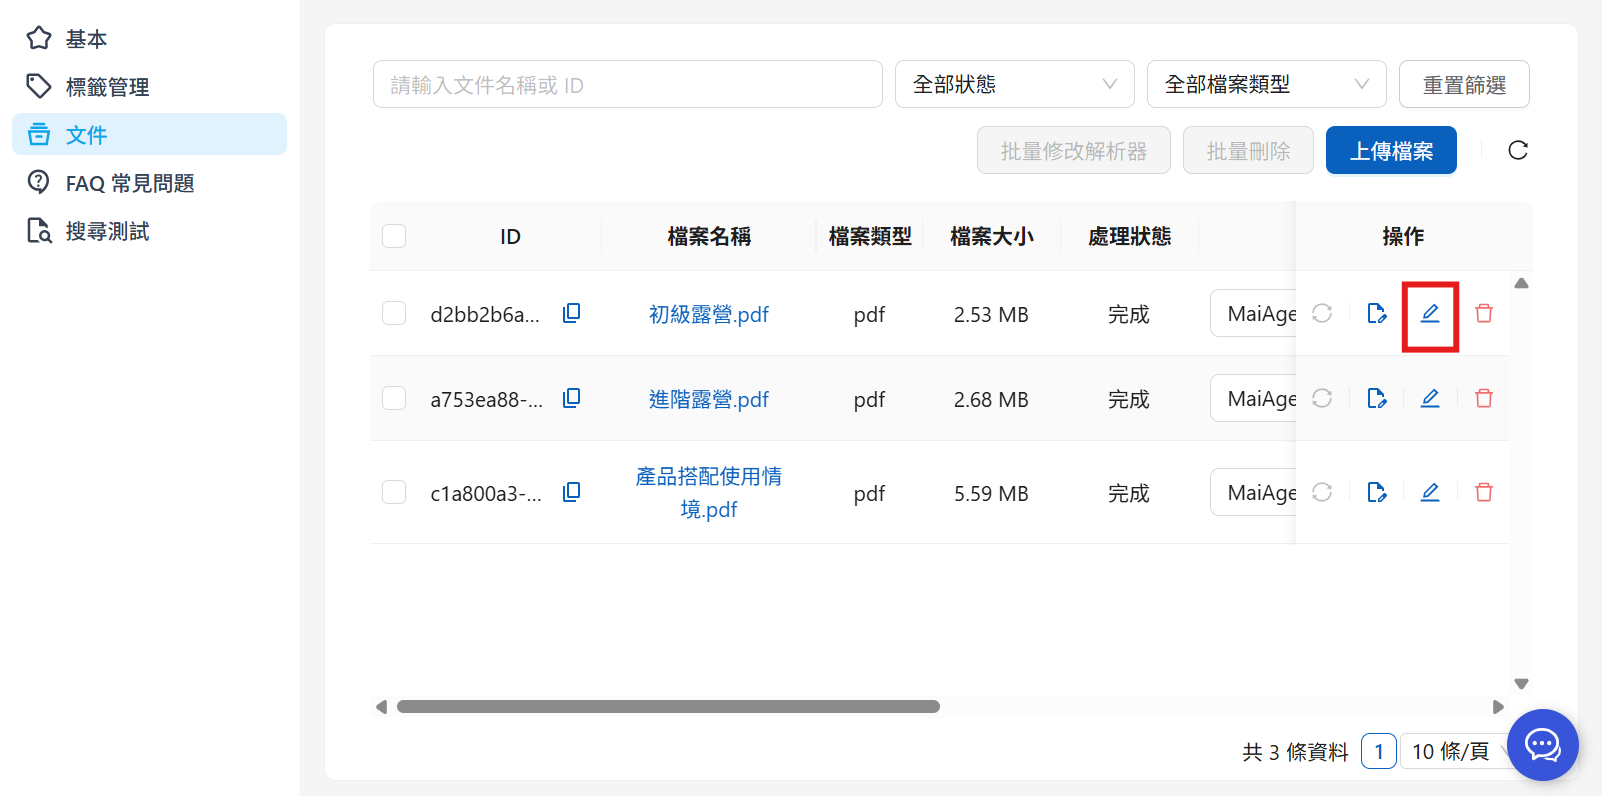Toggle select-all checkbox in table header
The width and height of the screenshot is (1602, 796).
click(x=394, y=236)
